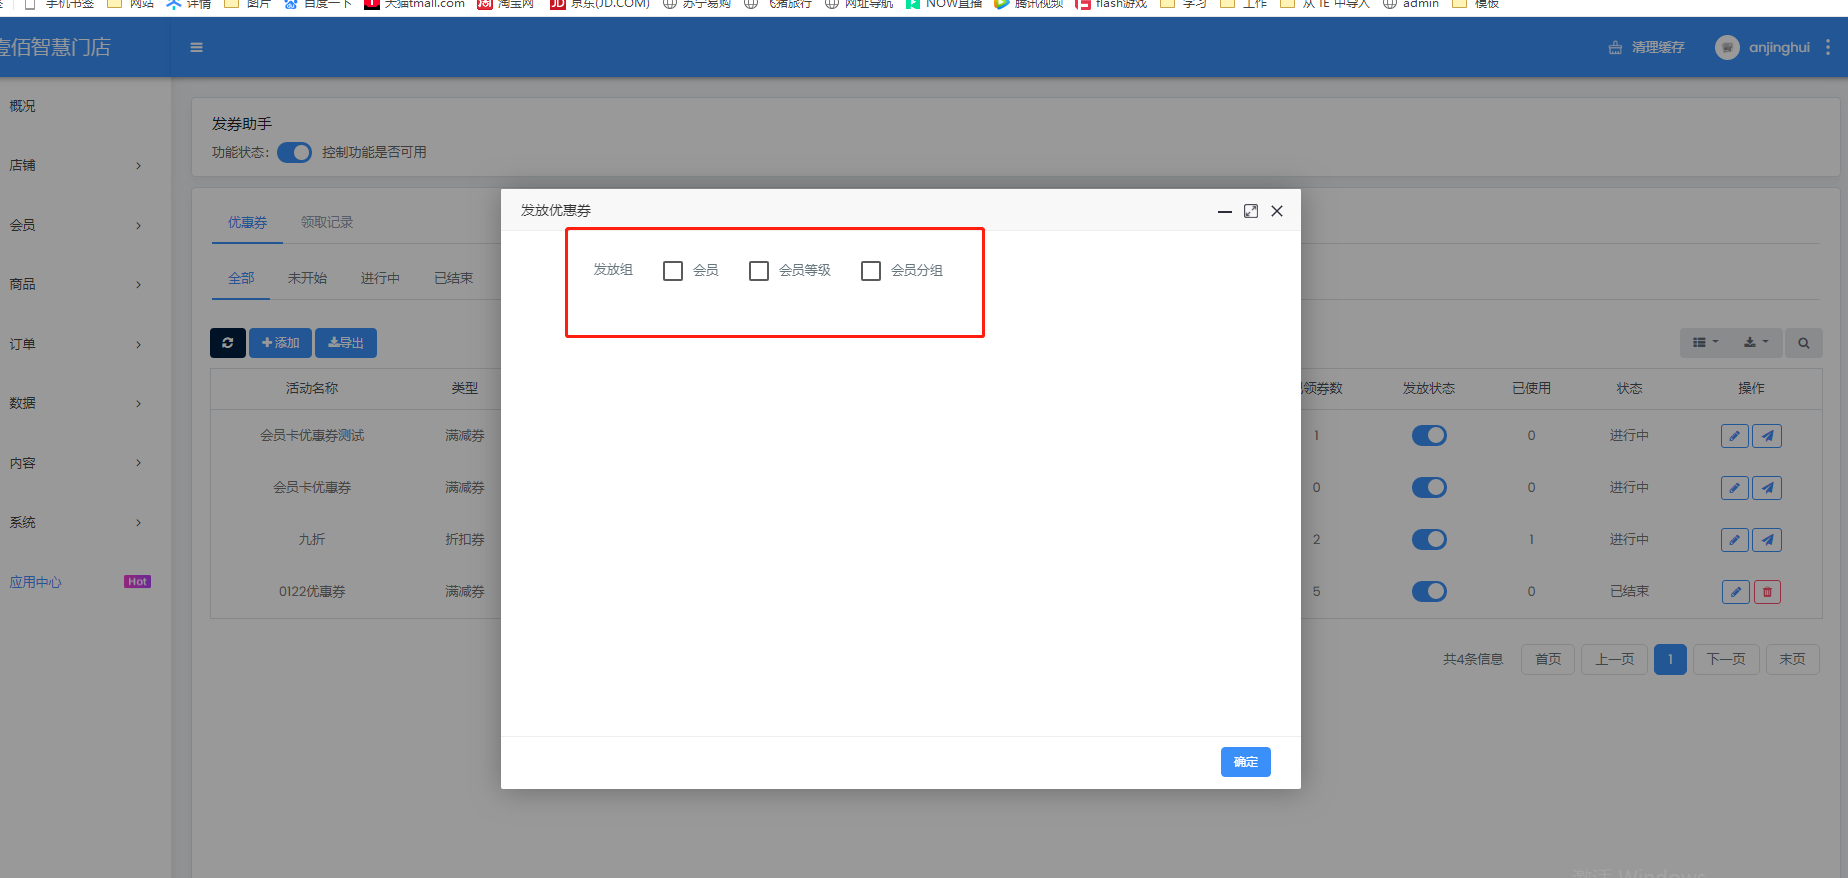Delete the 0122优惠券 with trash icon

pos(1767,592)
